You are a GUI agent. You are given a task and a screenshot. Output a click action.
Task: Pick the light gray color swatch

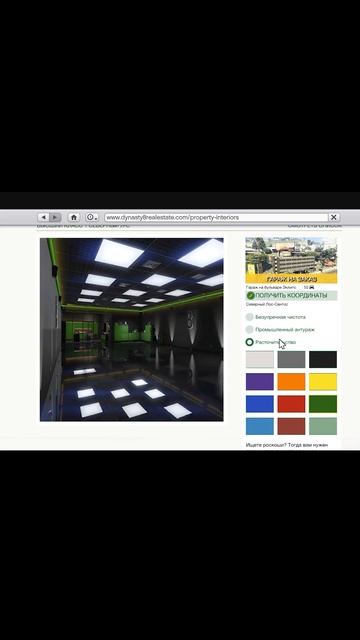pyautogui.click(x=260, y=360)
